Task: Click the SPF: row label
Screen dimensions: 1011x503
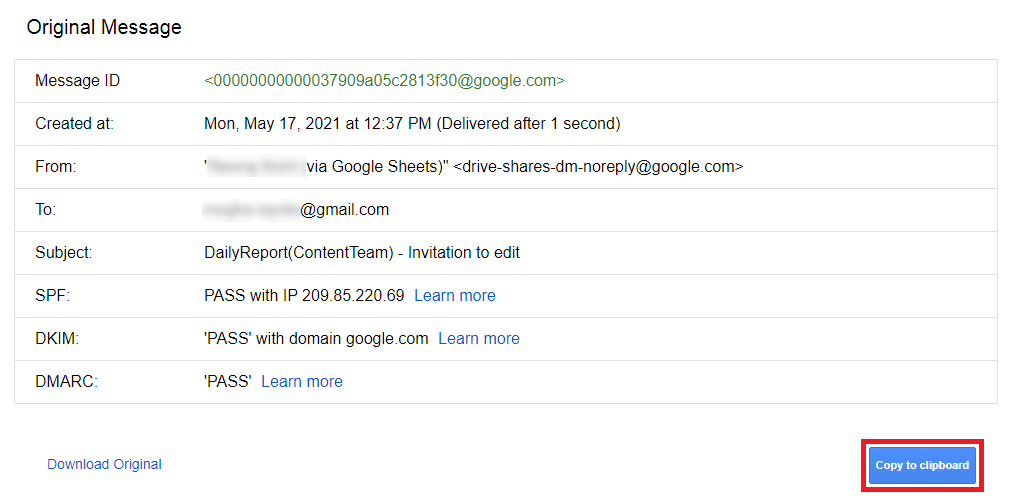Action: pyautogui.click(x=52, y=295)
